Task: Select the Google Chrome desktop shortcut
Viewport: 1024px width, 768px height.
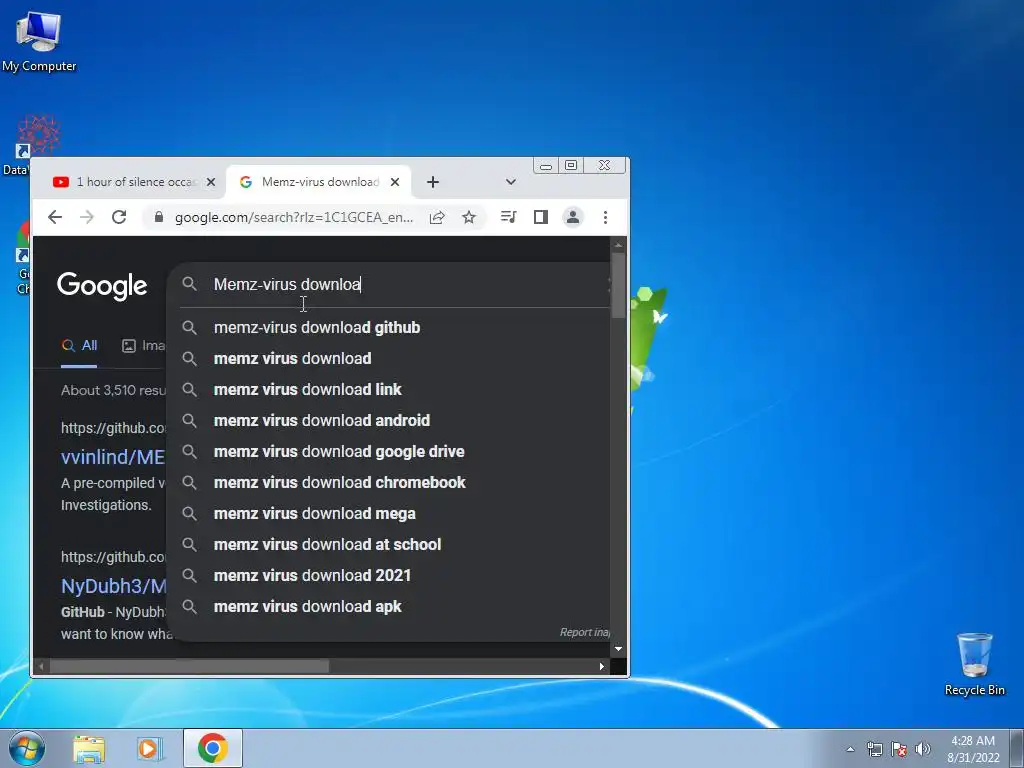Action: pyautogui.click(x=24, y=258)
